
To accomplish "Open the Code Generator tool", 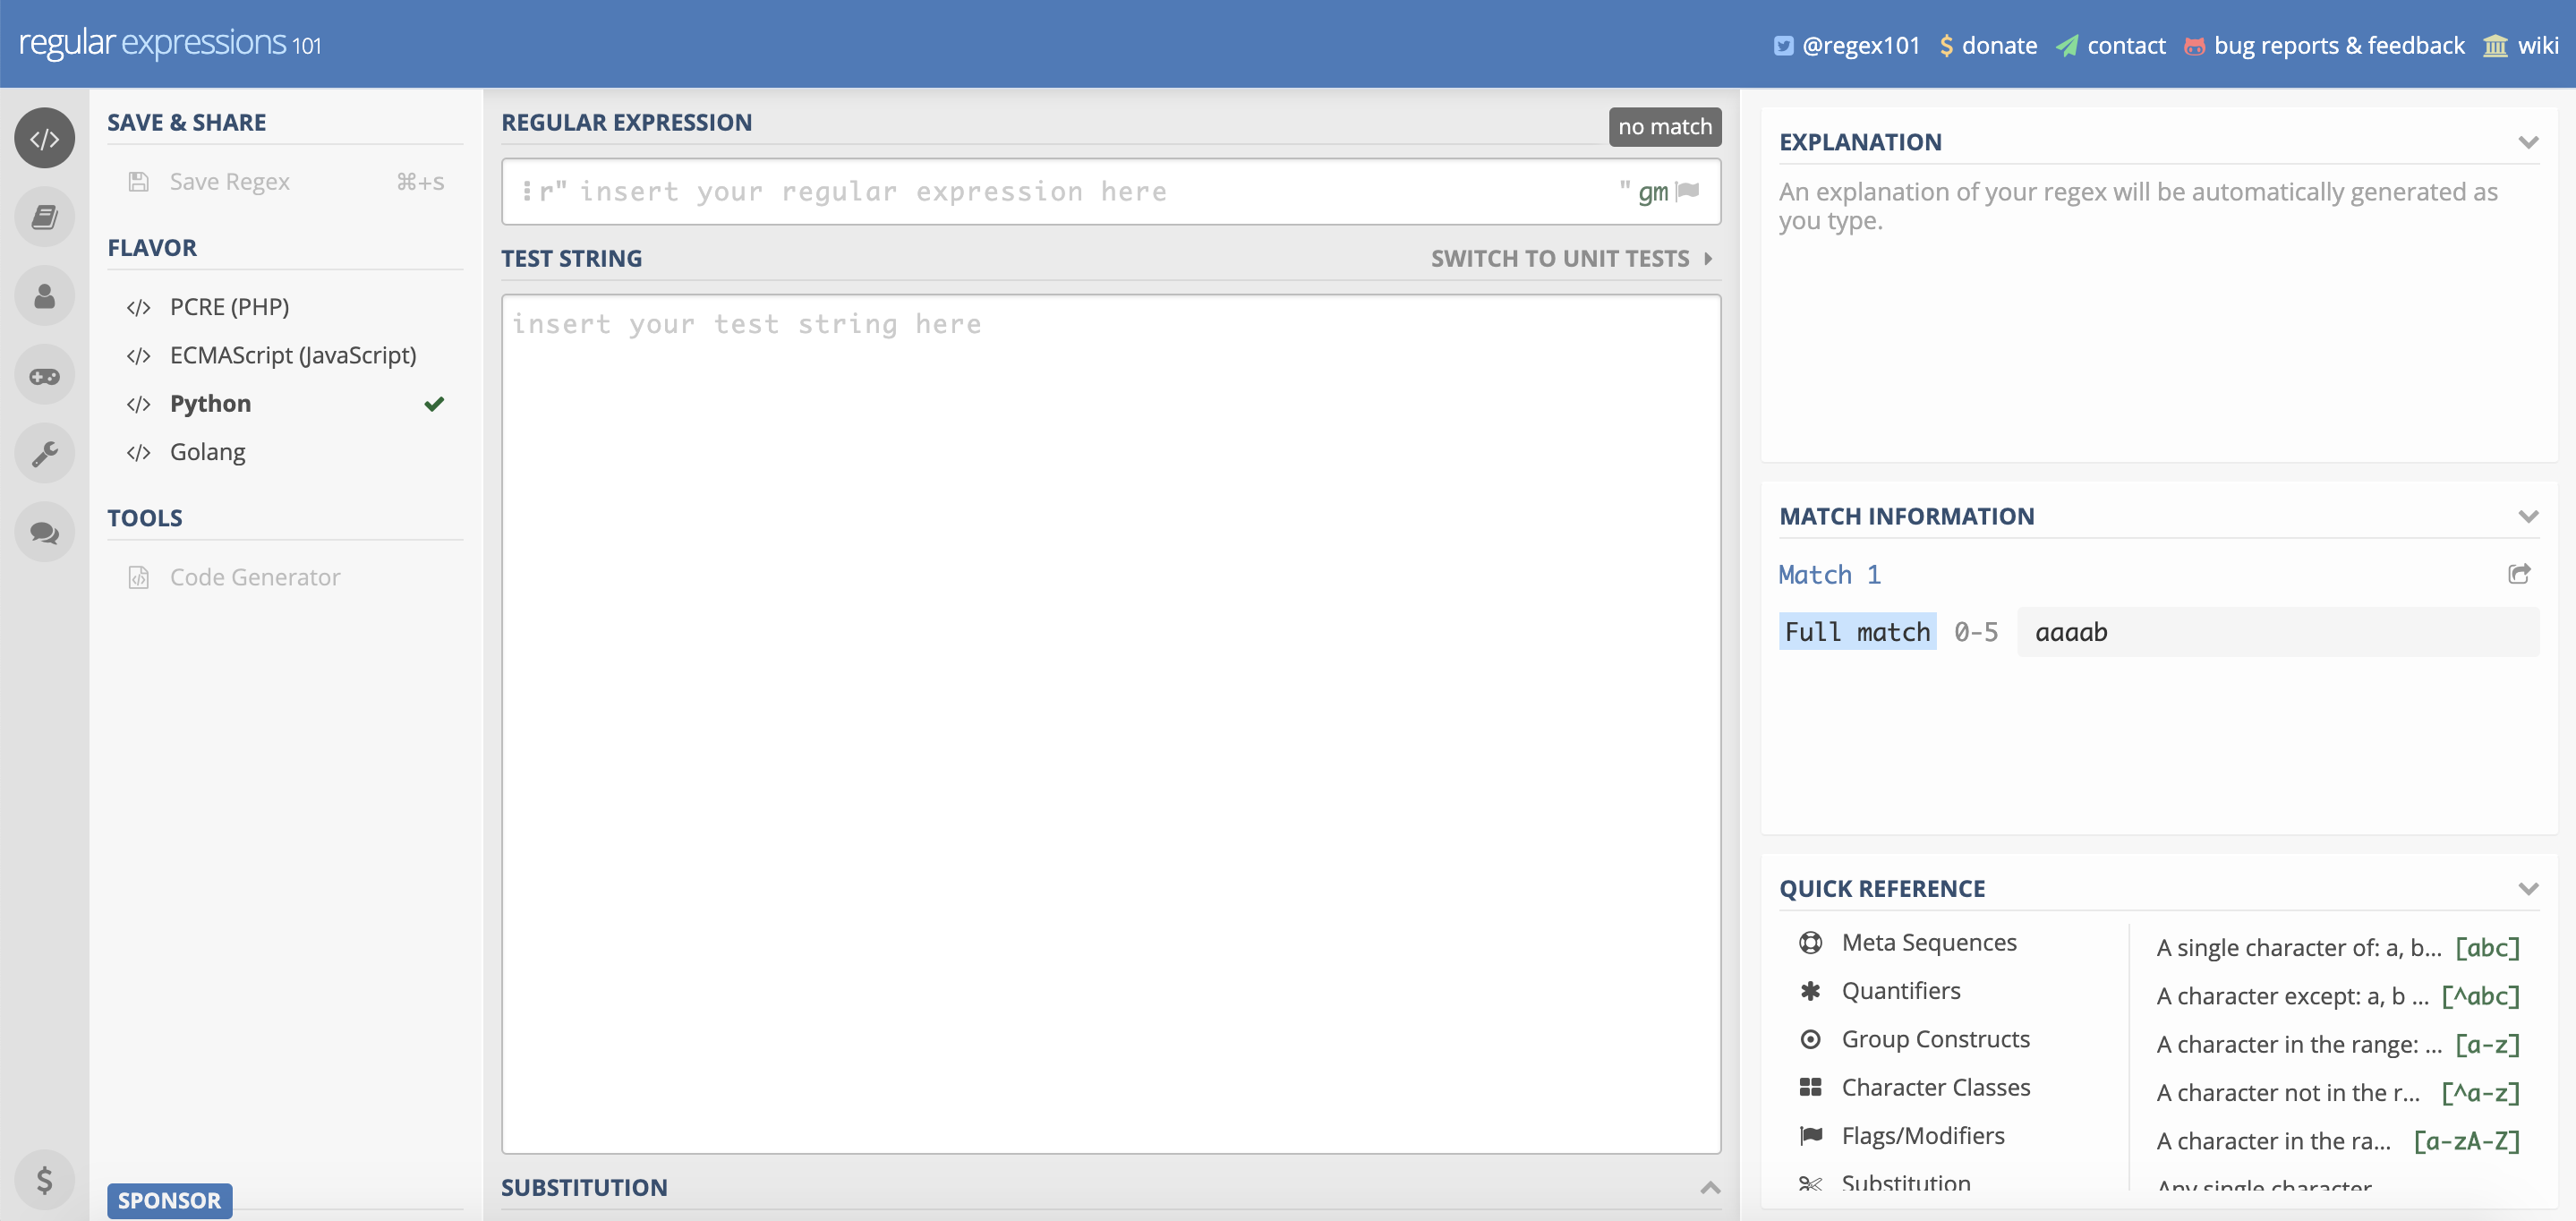I will (x=254, y=576).
